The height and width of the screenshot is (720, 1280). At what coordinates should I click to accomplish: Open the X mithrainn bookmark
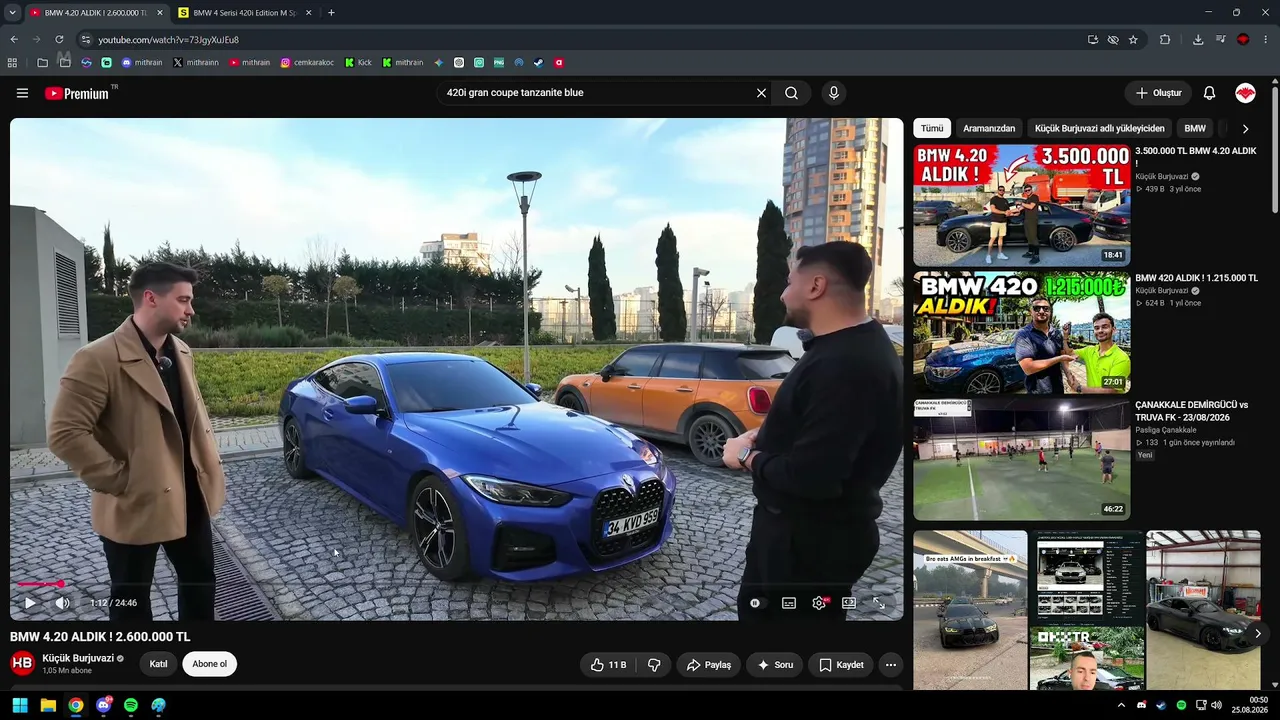196,63
